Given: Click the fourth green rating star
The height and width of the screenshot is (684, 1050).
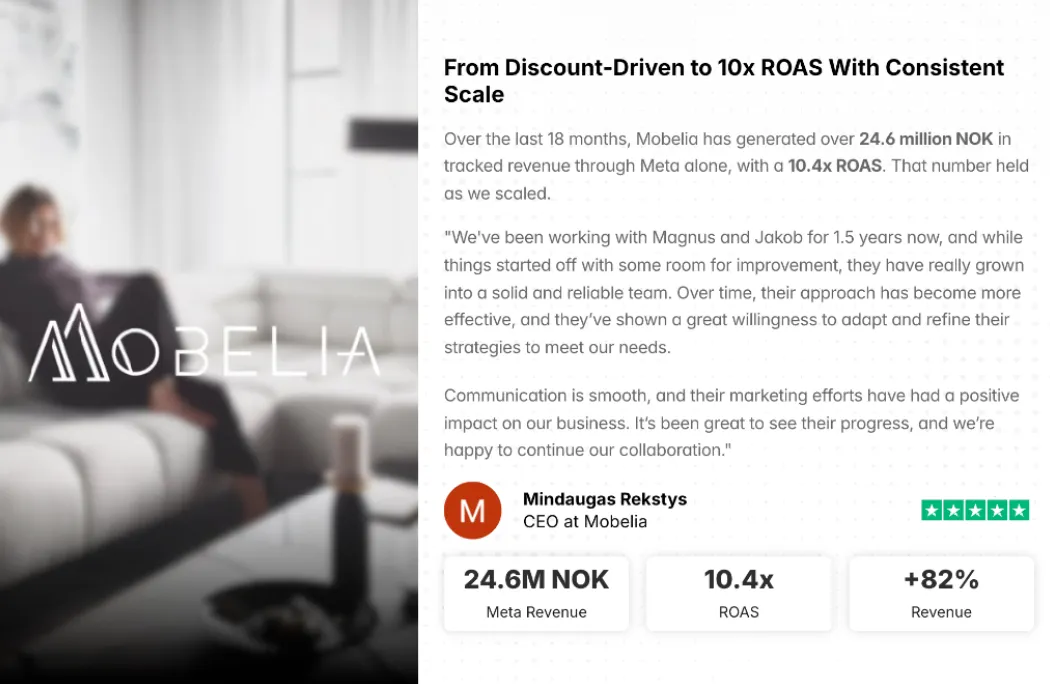Looking at the screenshot, I should point(997,510).
